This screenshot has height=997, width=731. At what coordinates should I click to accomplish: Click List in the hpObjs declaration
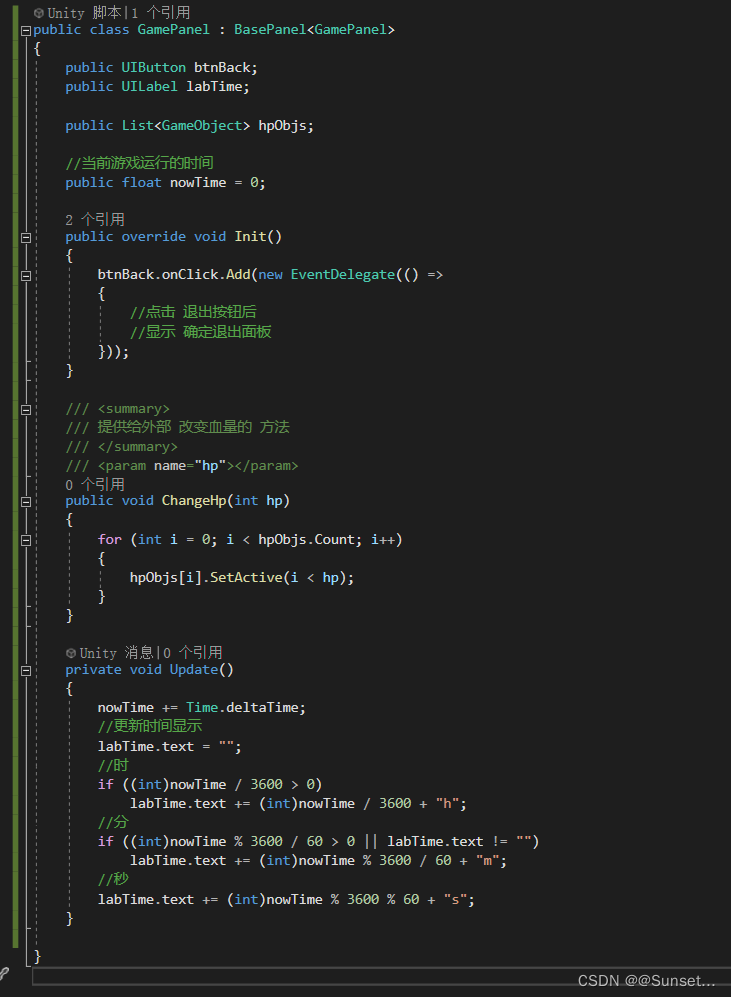point(137,126)
